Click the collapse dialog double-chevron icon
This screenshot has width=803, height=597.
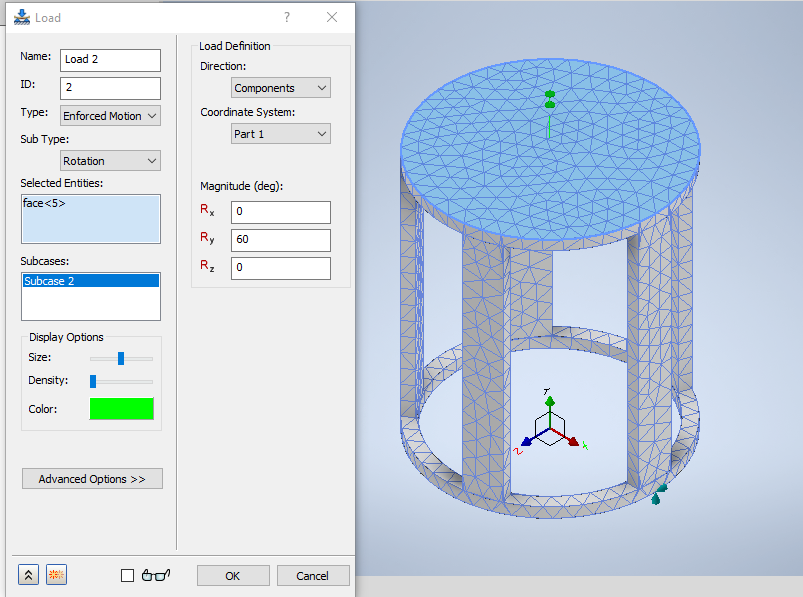27,574
